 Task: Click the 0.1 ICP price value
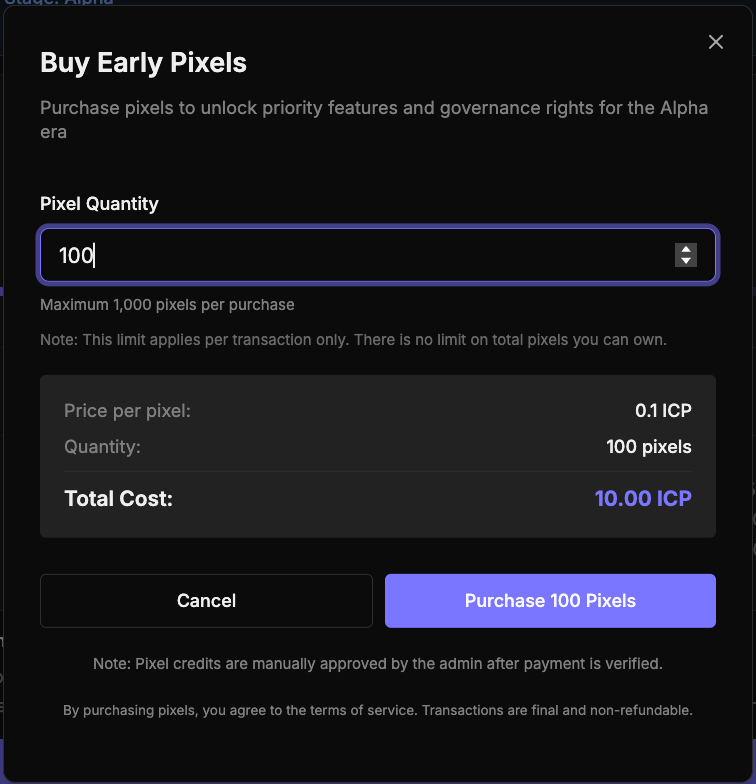(663, 411)
